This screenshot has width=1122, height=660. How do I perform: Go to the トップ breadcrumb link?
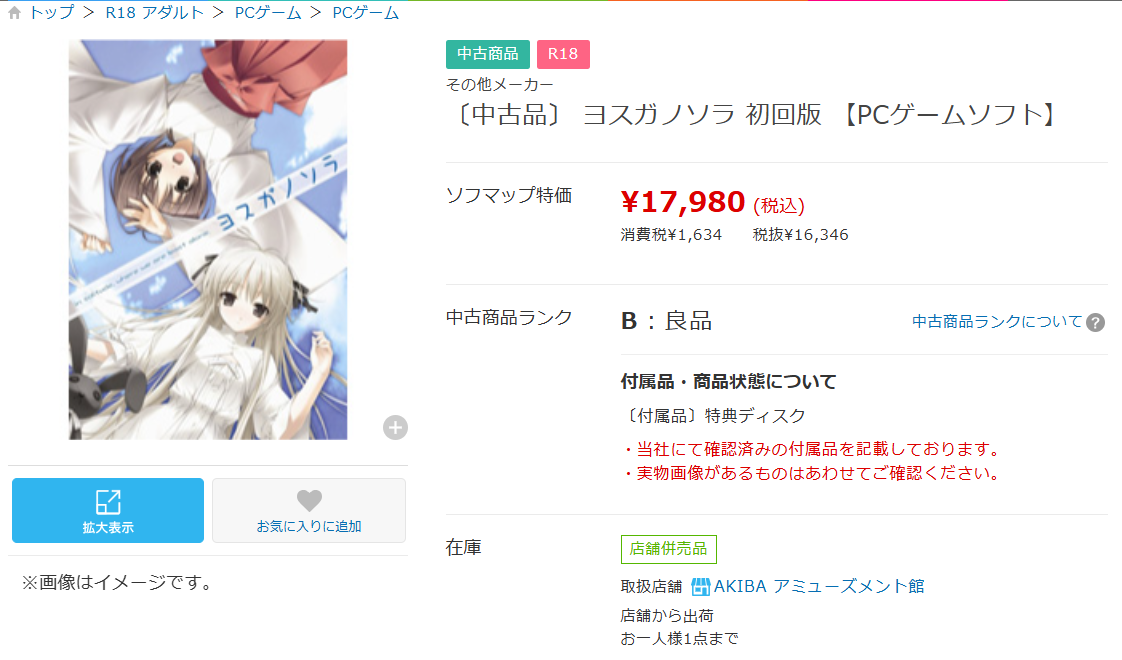(52, 13)
